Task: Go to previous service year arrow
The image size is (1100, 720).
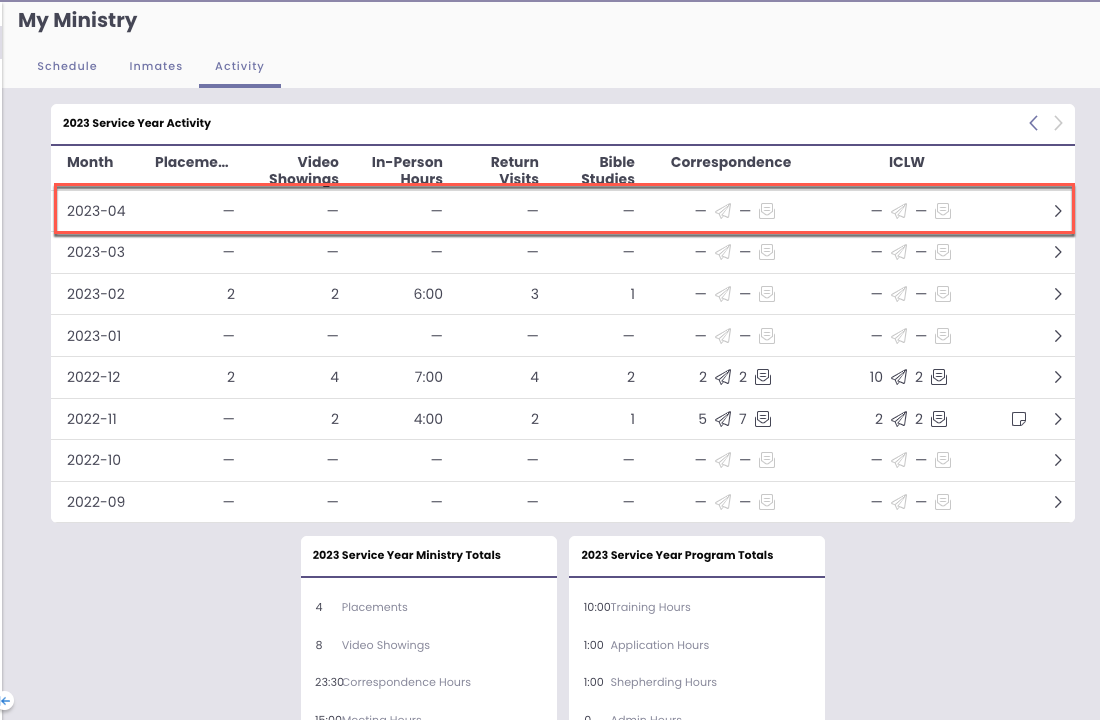Action: pyautogui.click(x=1033, y=123)
